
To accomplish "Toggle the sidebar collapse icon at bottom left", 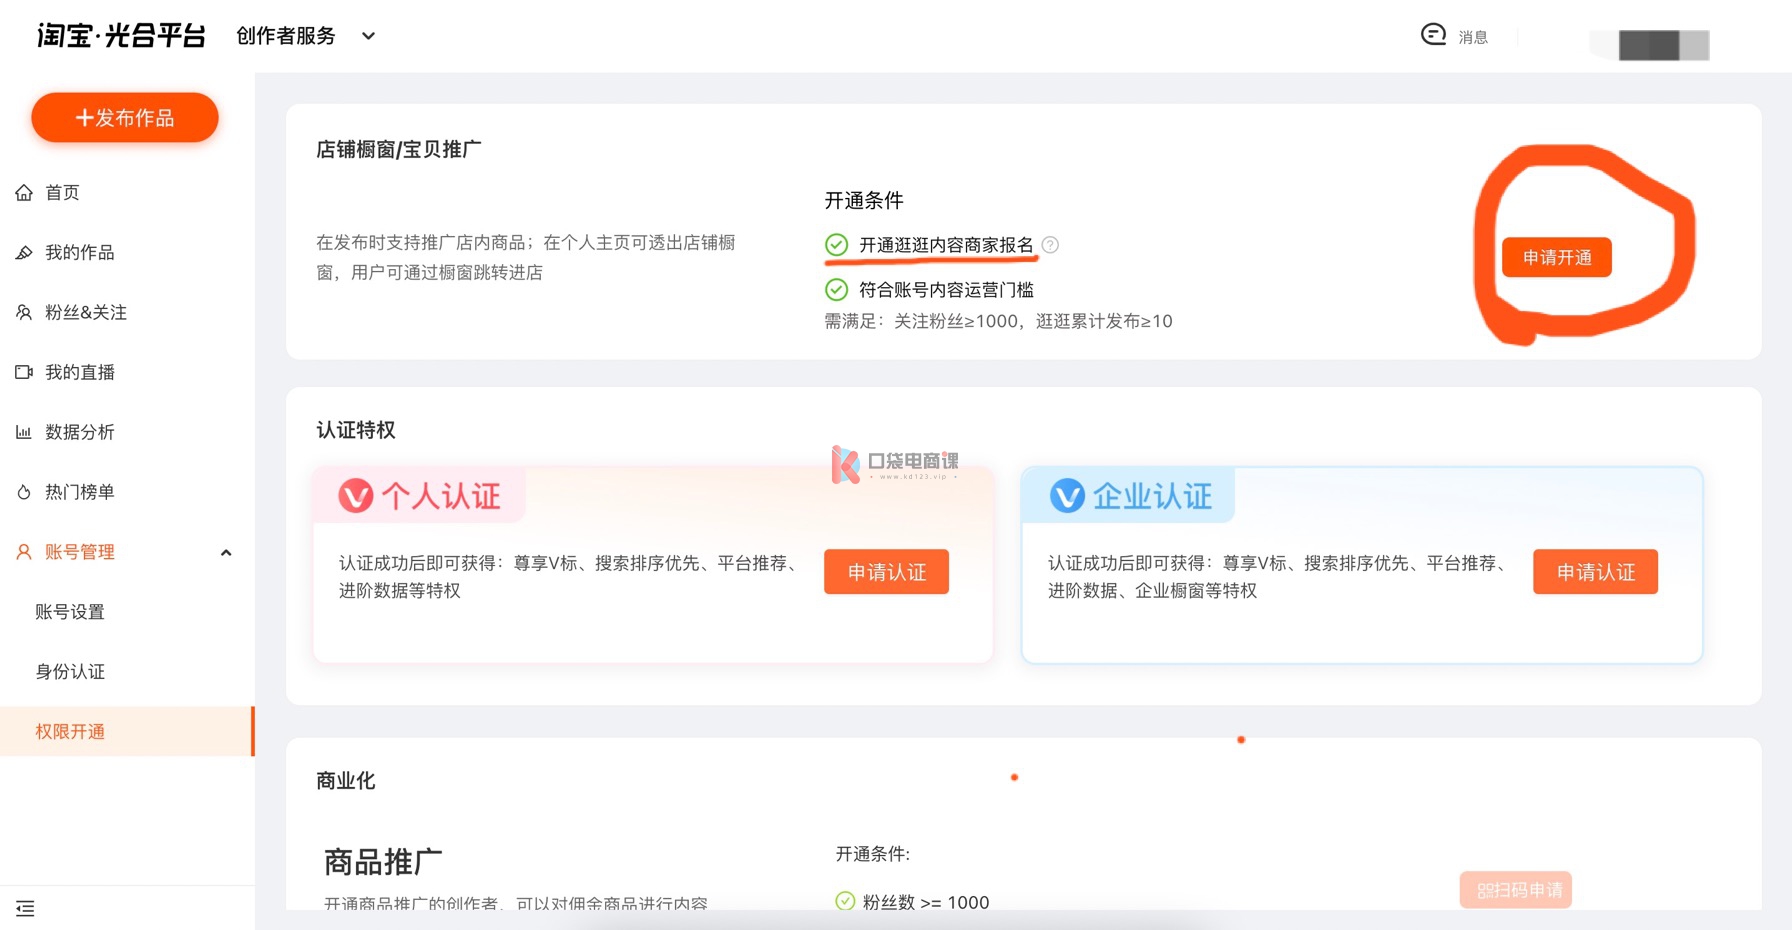I will coord(25,908).
